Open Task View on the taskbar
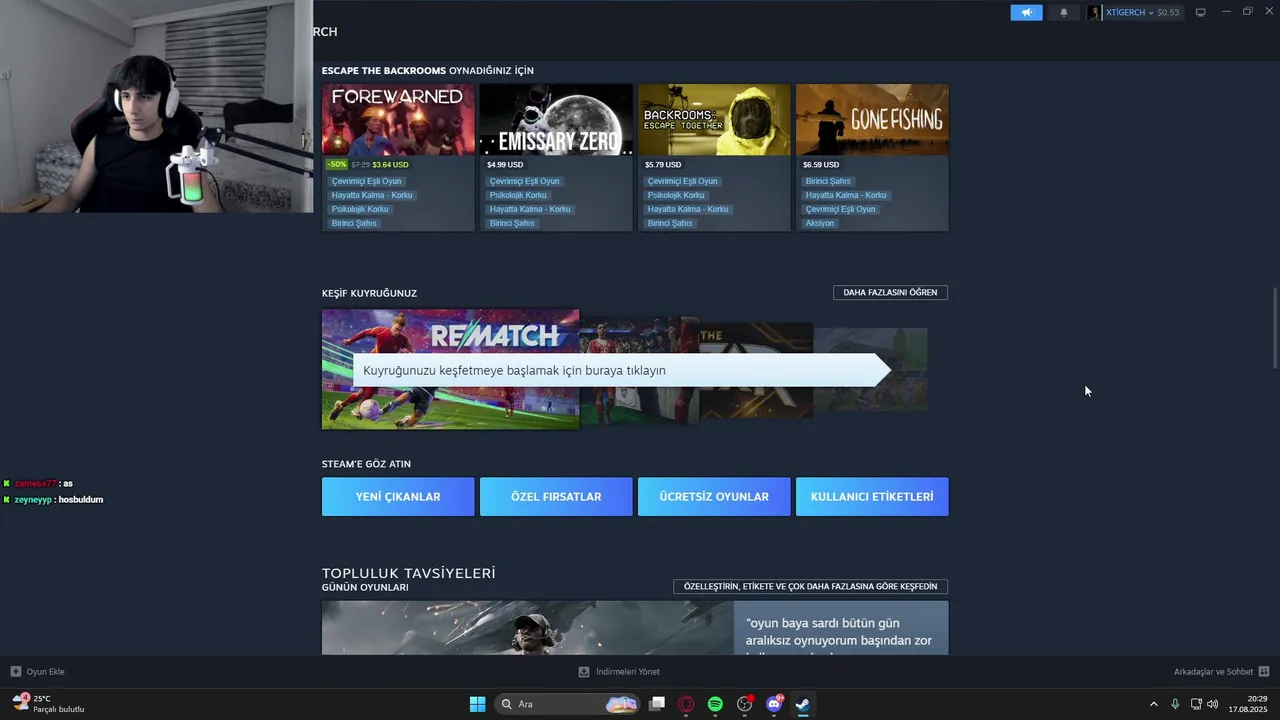Screen dimensions: 1280x720 pyautogui.click(x=657, y=704)
